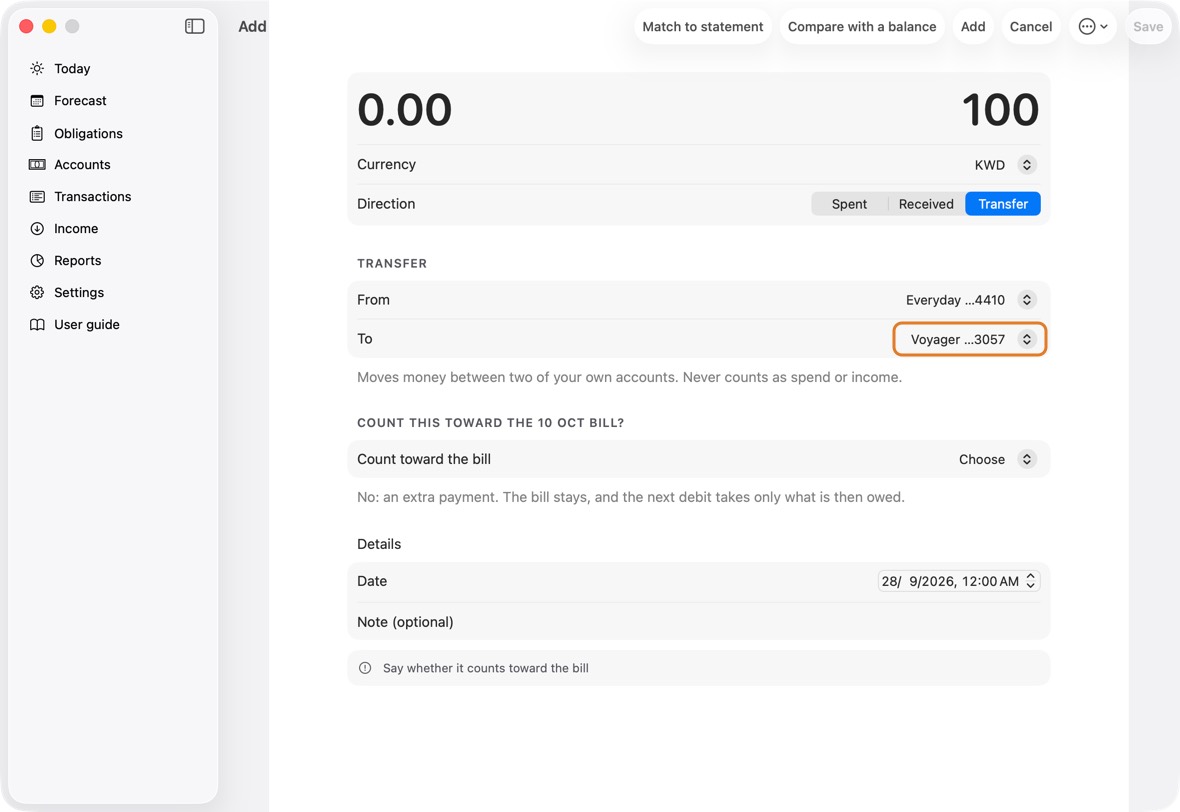This screenshot has width=1180, height=812.
Task: Open the KWD currency dropdown
Action: click(x=1005, y=165)
